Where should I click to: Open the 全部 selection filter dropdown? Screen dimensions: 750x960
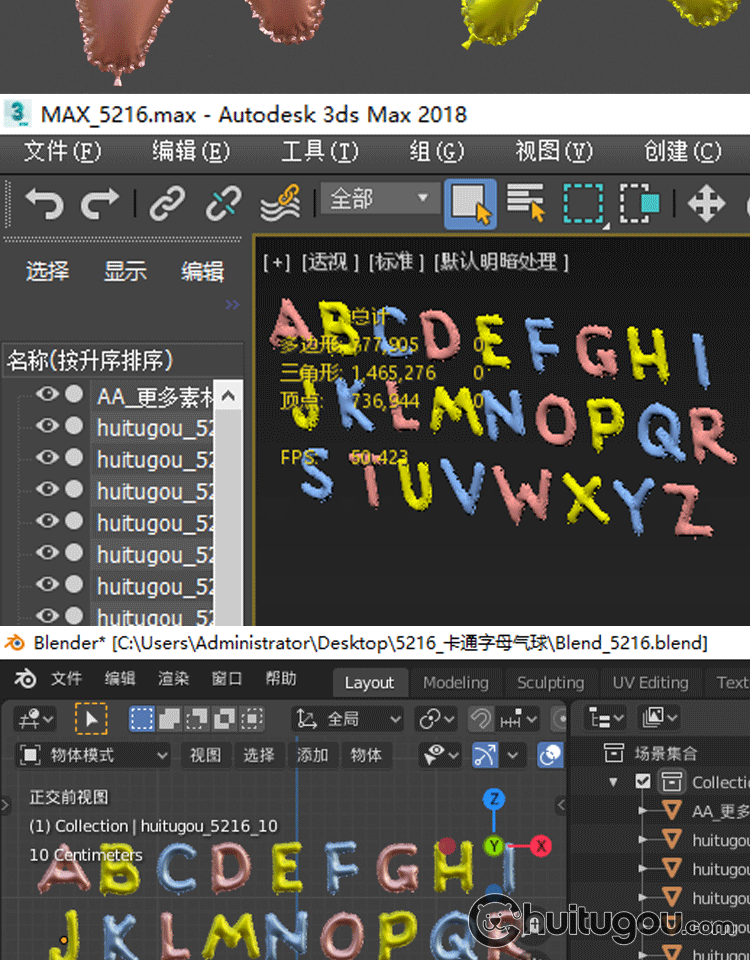pyautogui.click(x=378, y=199)
